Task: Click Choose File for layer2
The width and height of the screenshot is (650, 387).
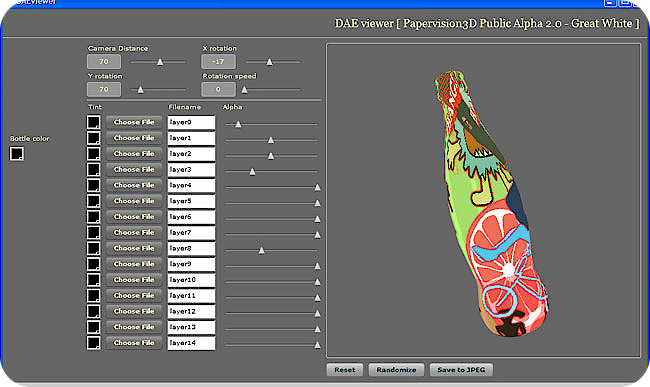Action: [x=134, y=154]
